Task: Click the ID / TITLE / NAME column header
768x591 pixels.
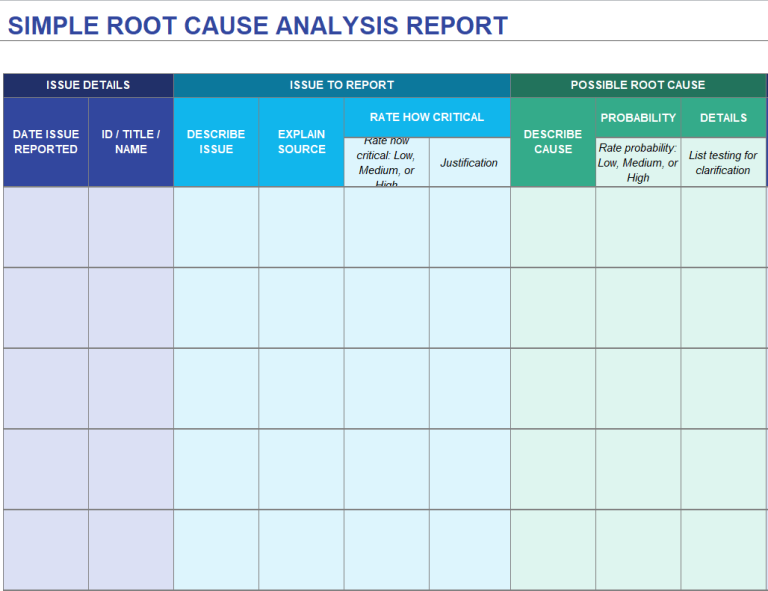Action: tap(131, 142)
